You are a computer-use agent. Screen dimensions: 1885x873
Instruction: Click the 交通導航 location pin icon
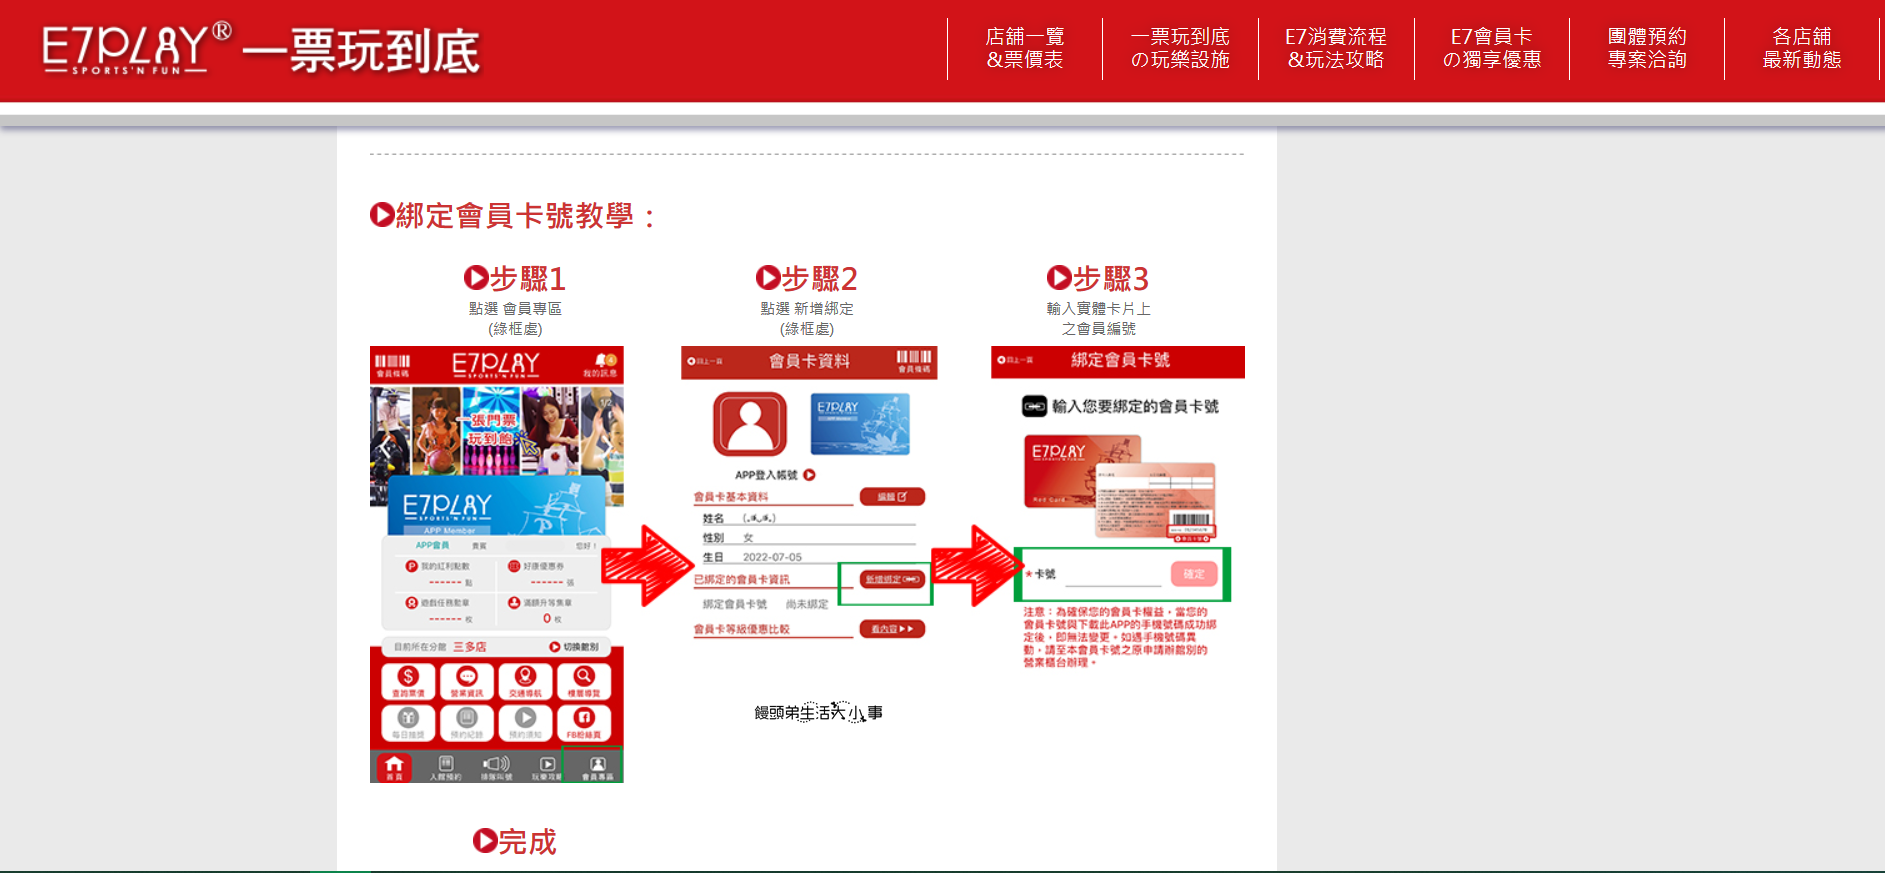pyautogui.click(x=525, y=681)
